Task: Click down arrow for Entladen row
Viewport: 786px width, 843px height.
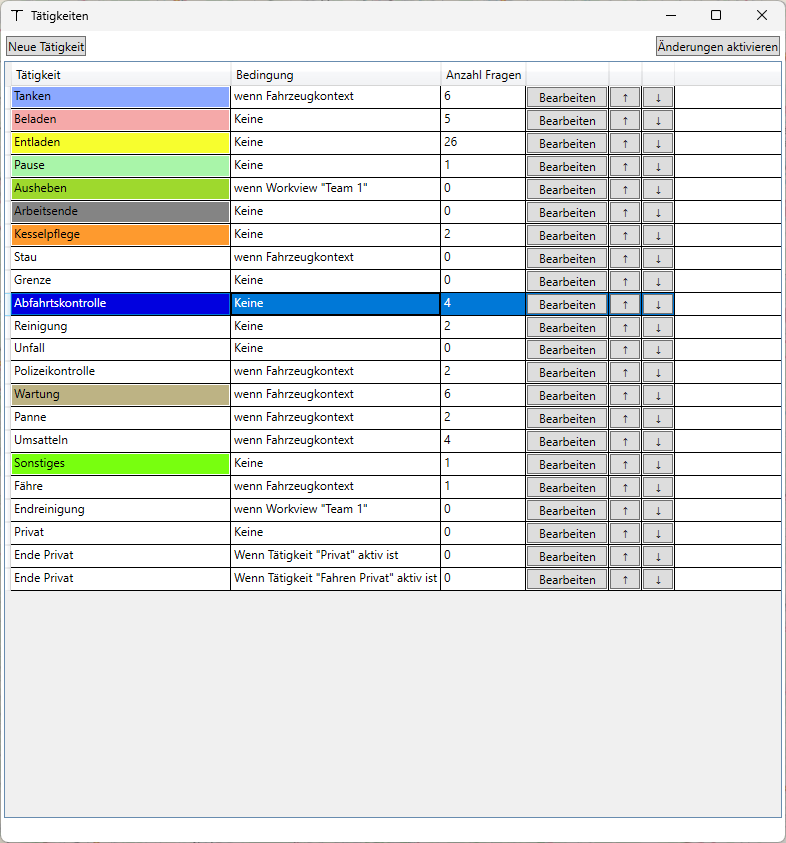Action: pos(658,144)
